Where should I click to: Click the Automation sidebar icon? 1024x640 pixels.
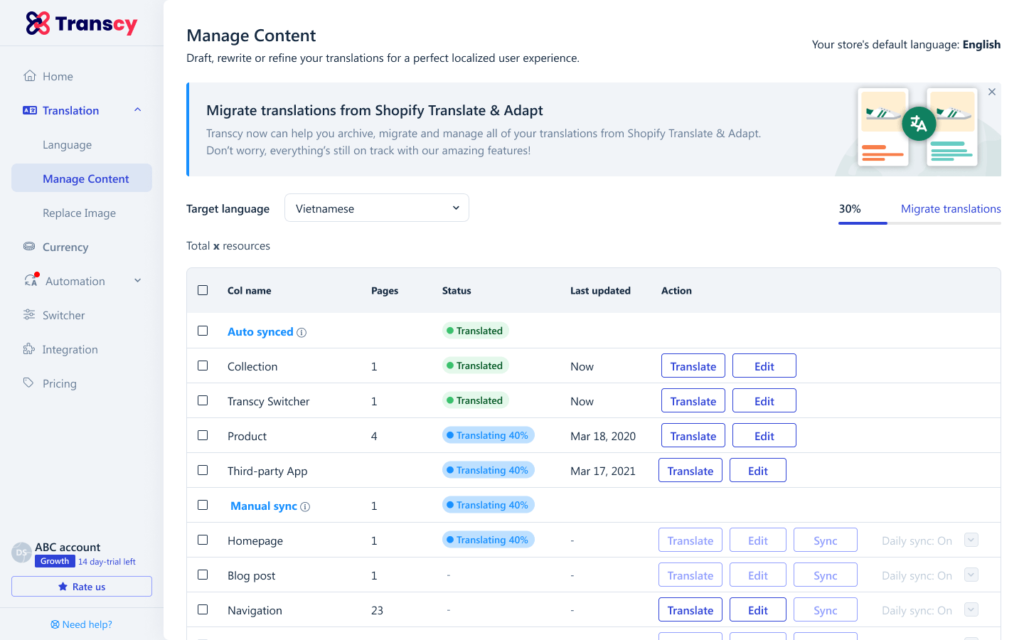pyautogui.click(x=31, y=280)
